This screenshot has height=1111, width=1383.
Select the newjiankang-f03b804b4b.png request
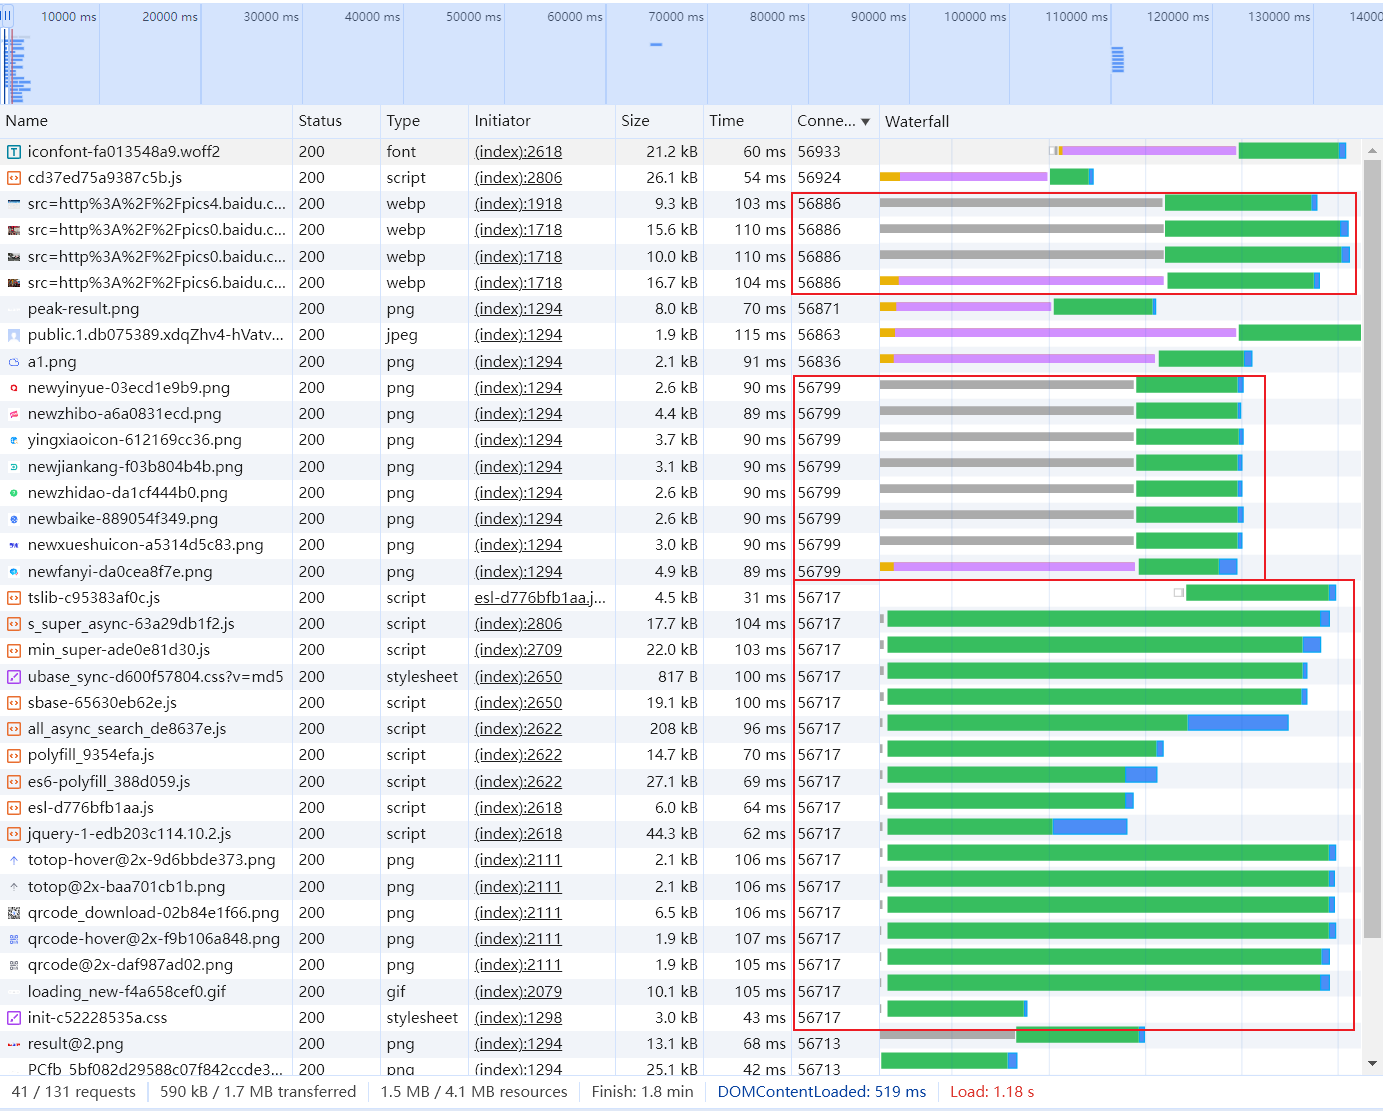pos(680,467)
